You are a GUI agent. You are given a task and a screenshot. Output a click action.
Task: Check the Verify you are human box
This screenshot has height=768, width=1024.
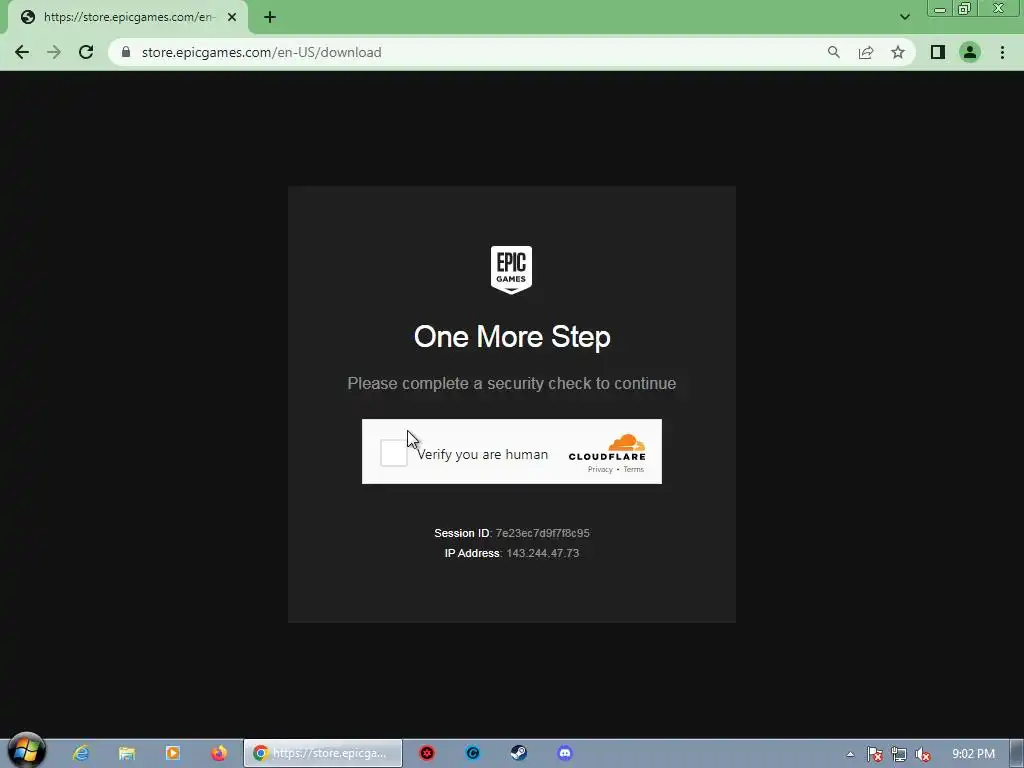tap(394, 453)
